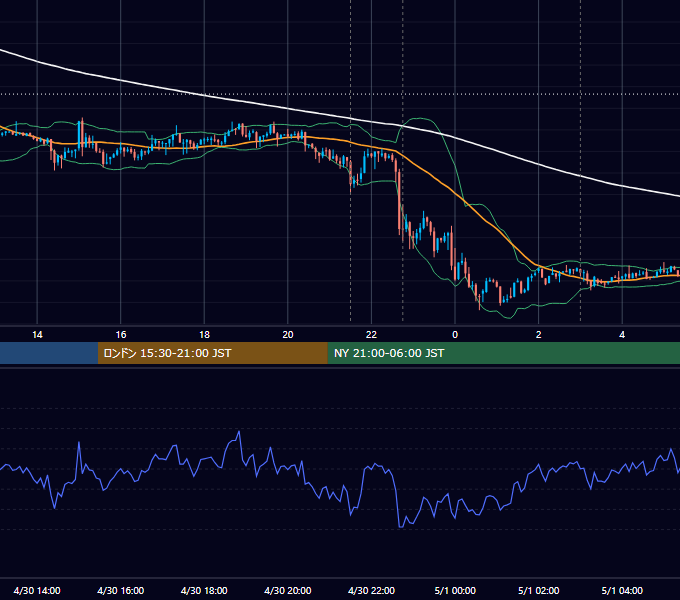The image size is (680, 600).
Task: Click the 20 hour label on price chart axis
Action: click(x=288, y=335)
